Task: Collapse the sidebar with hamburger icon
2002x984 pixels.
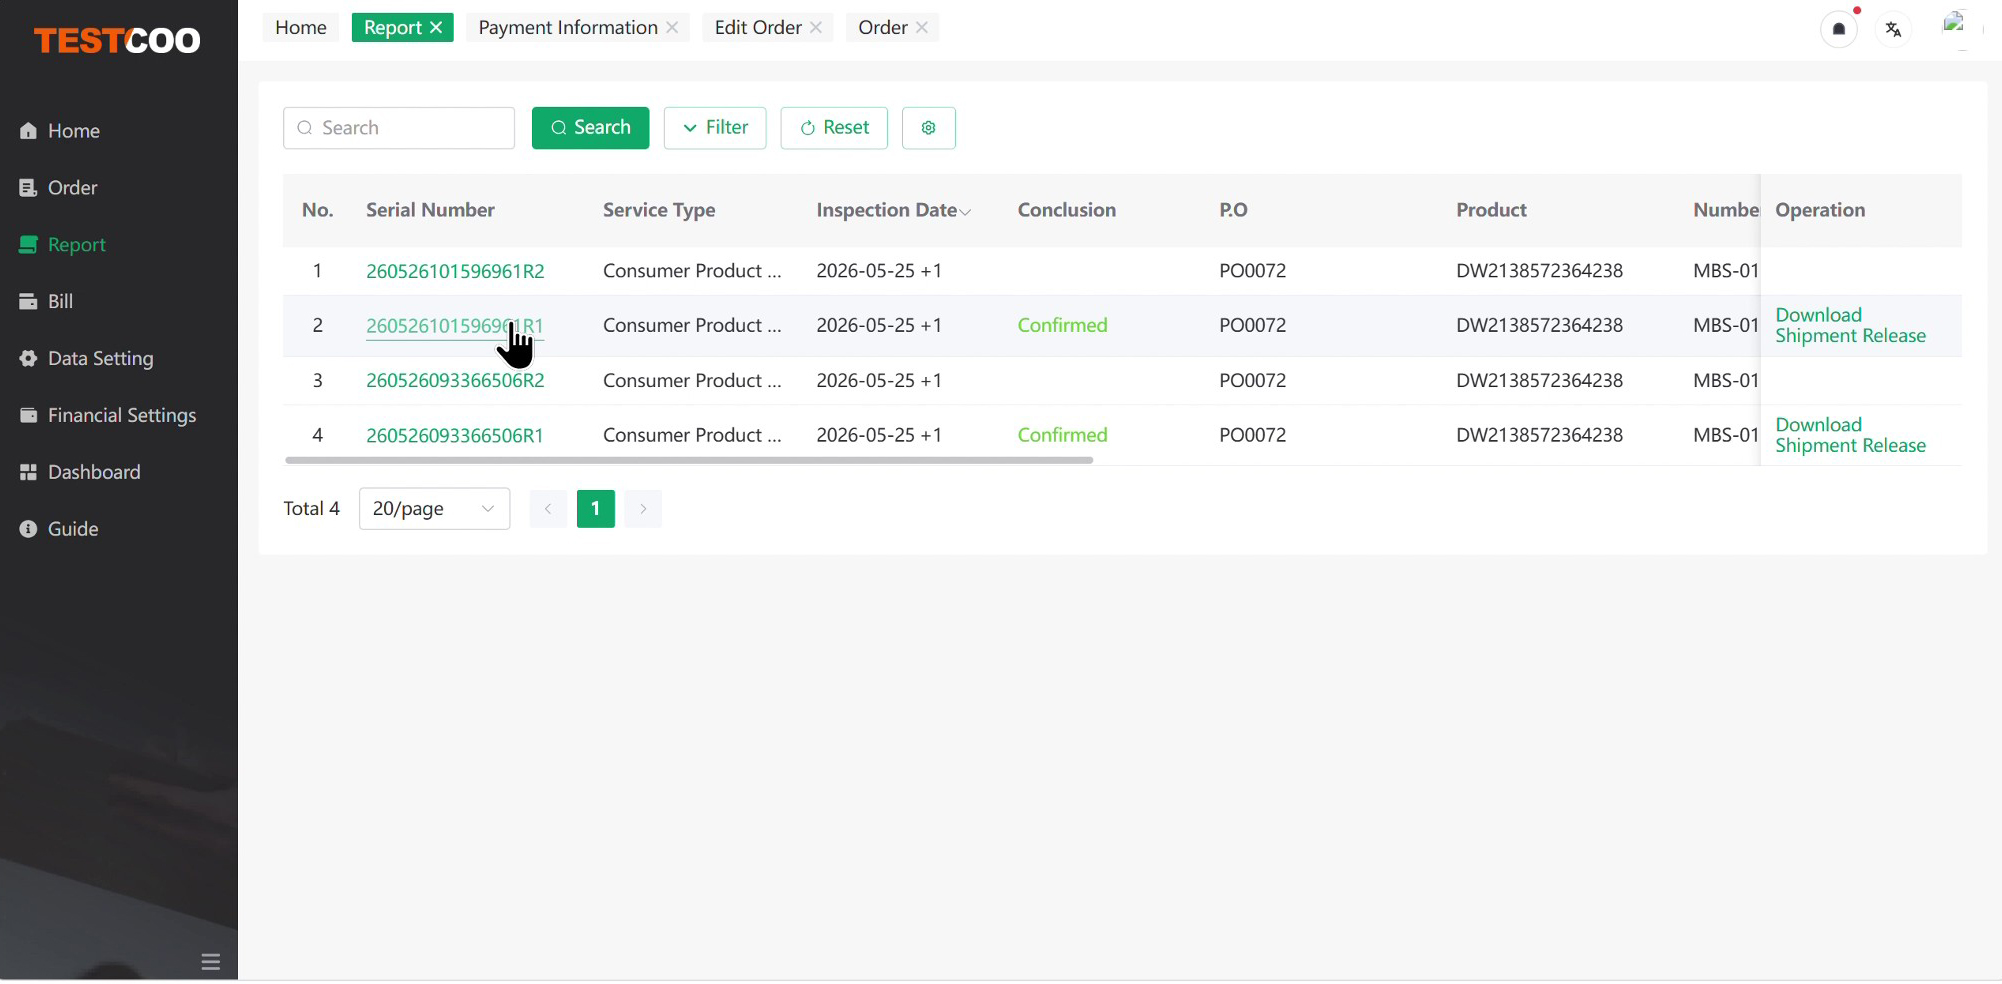Action: pyautogui.click(x=210, y=962)
